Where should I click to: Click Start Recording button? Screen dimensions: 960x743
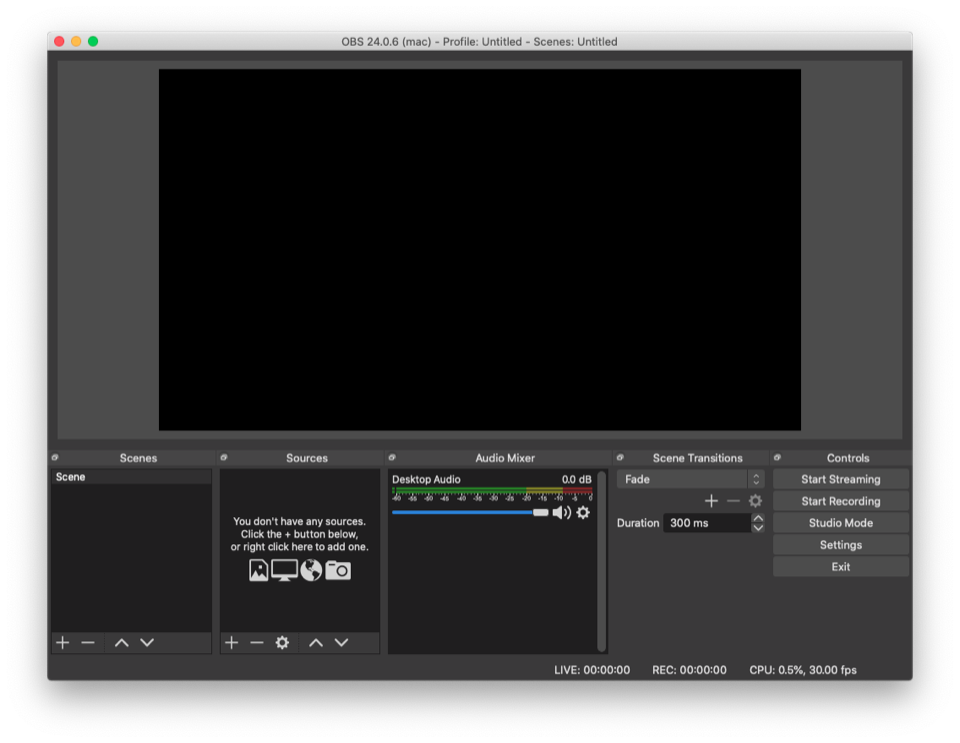(840, 501)
